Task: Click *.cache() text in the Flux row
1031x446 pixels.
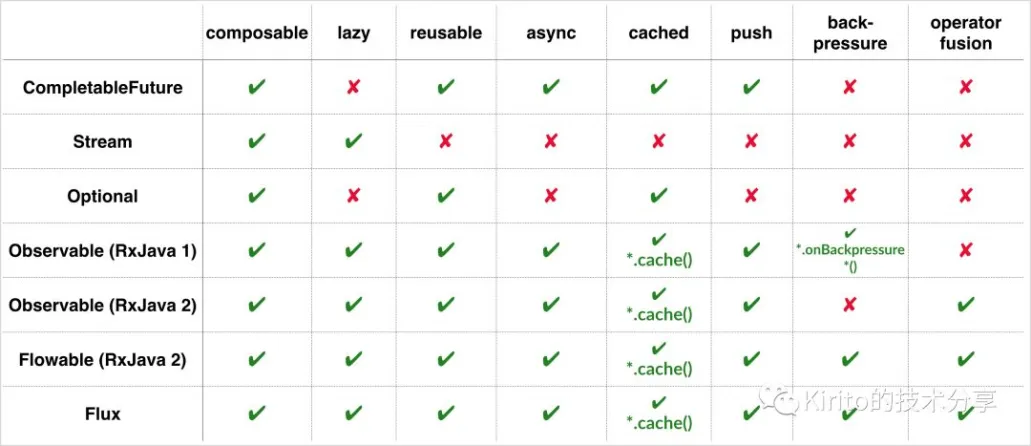Action: pos(658,423)
